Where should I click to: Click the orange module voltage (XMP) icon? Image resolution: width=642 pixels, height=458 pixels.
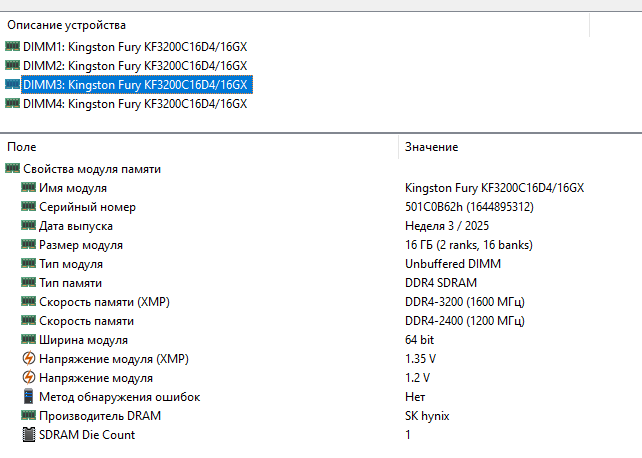(28, 359)
